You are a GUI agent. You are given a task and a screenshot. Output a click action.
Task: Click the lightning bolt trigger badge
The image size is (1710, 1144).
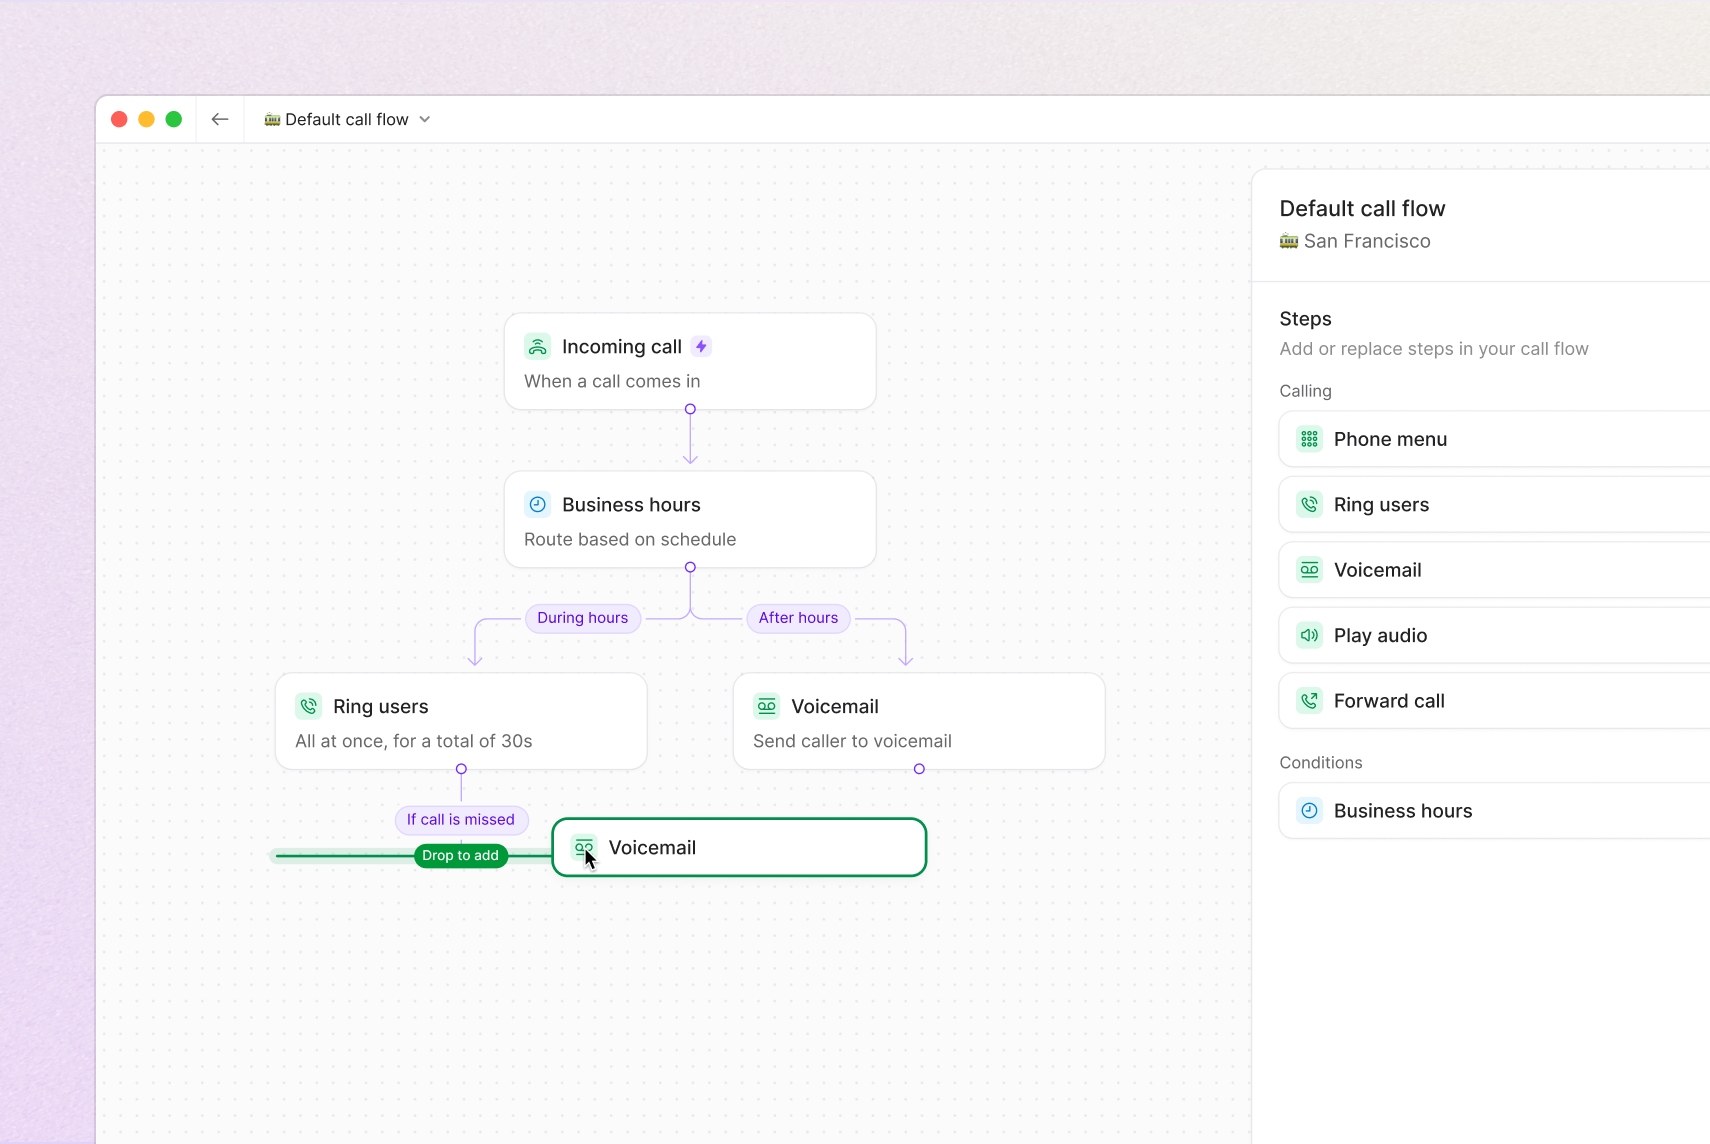click(702, 347)
